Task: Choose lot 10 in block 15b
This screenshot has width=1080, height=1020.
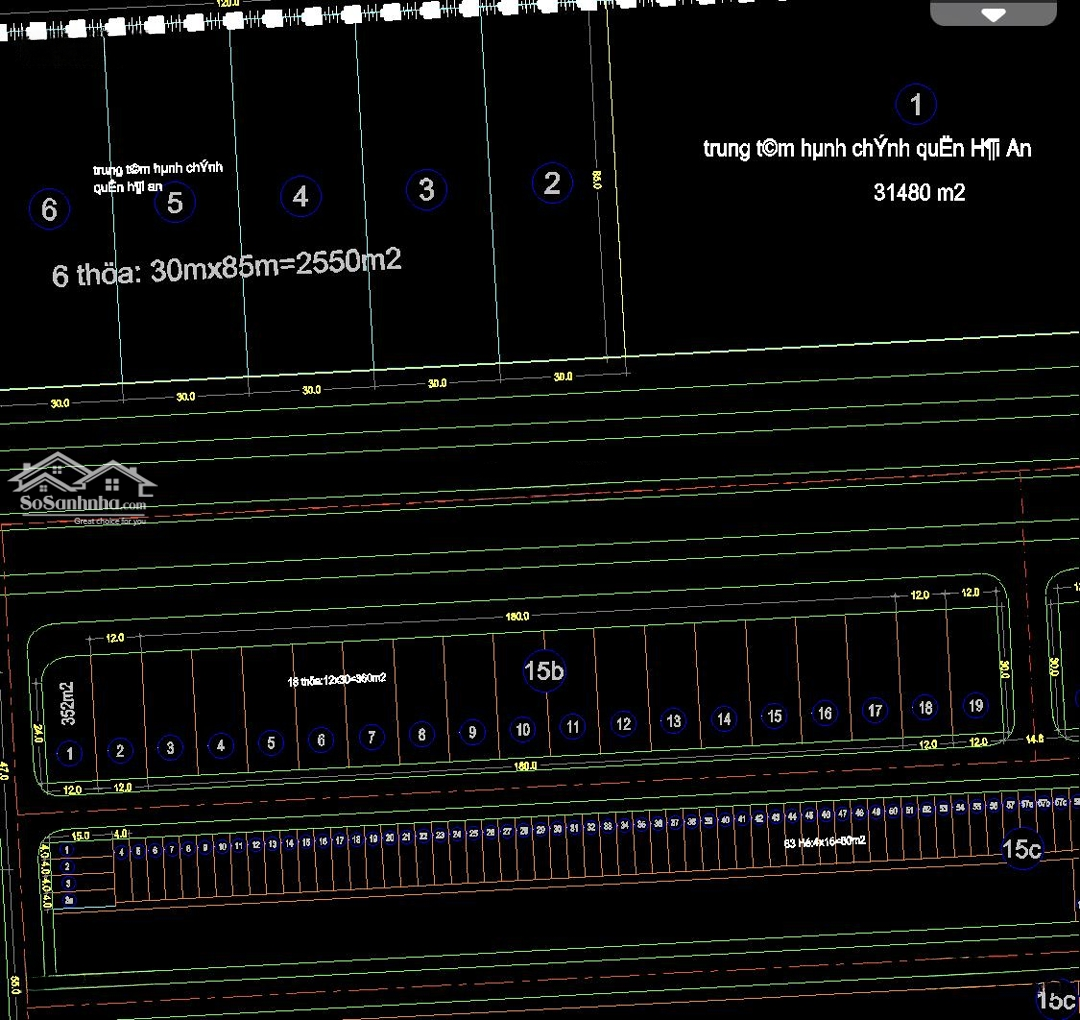Action: pos(522,729)
